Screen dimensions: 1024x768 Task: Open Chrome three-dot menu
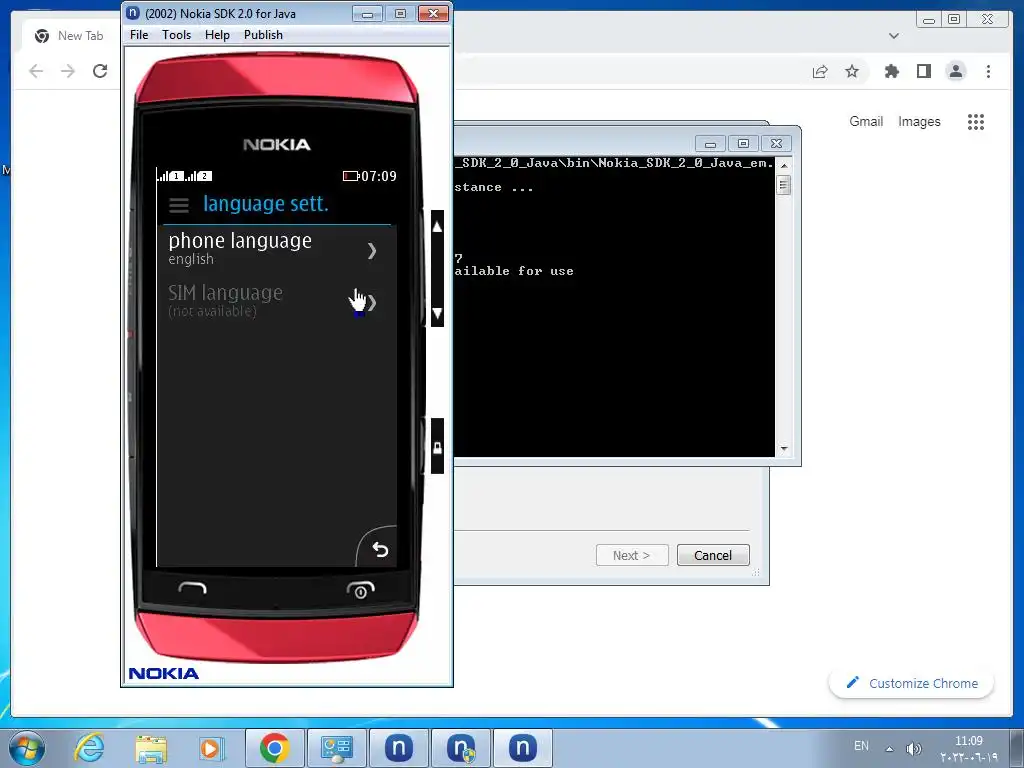tap(988, 71)
